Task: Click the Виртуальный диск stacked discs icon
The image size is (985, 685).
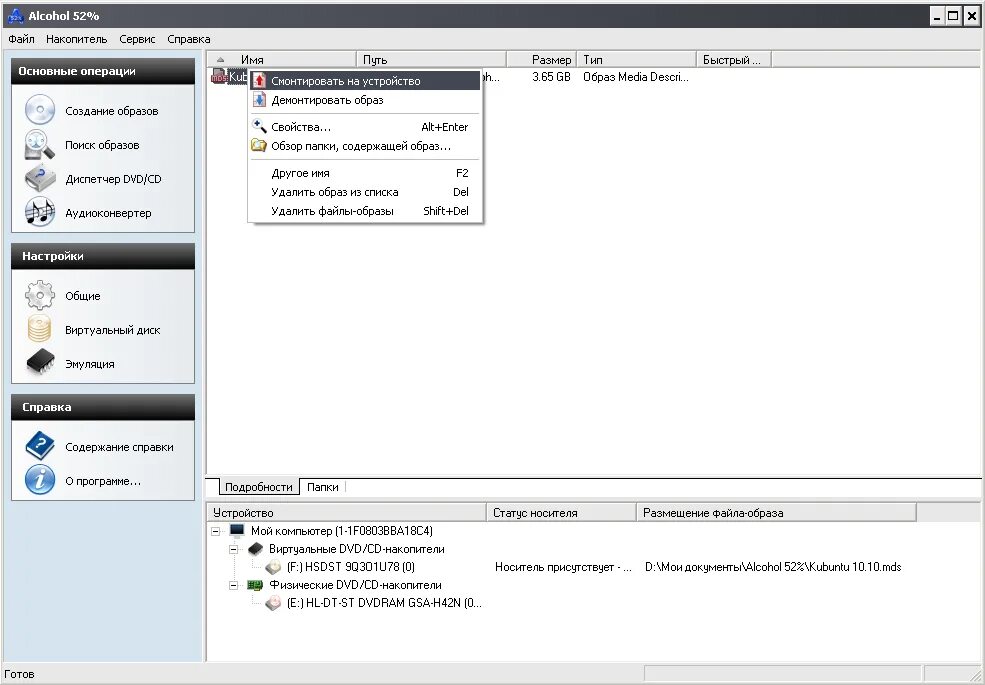Action: point(40,329)
